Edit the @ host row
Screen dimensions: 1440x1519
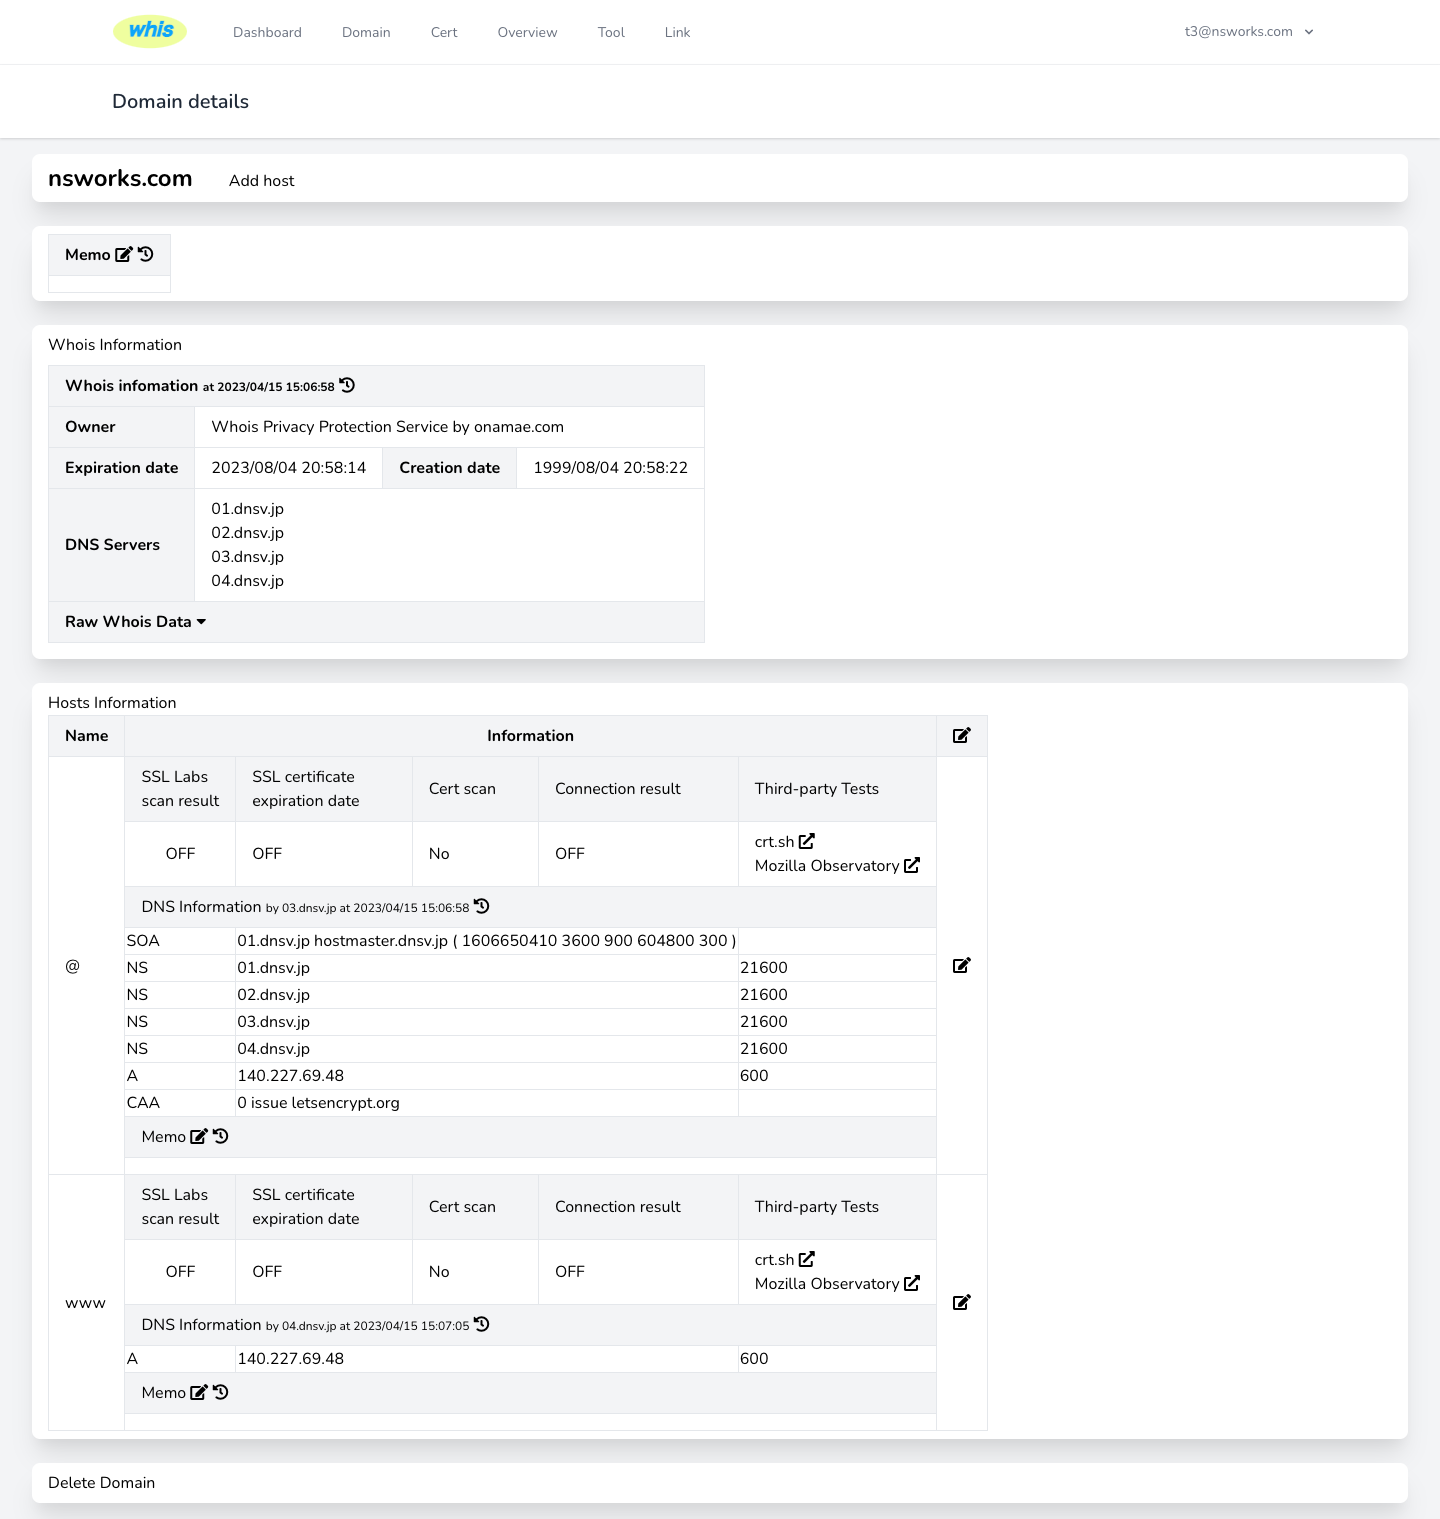point(961,966)
